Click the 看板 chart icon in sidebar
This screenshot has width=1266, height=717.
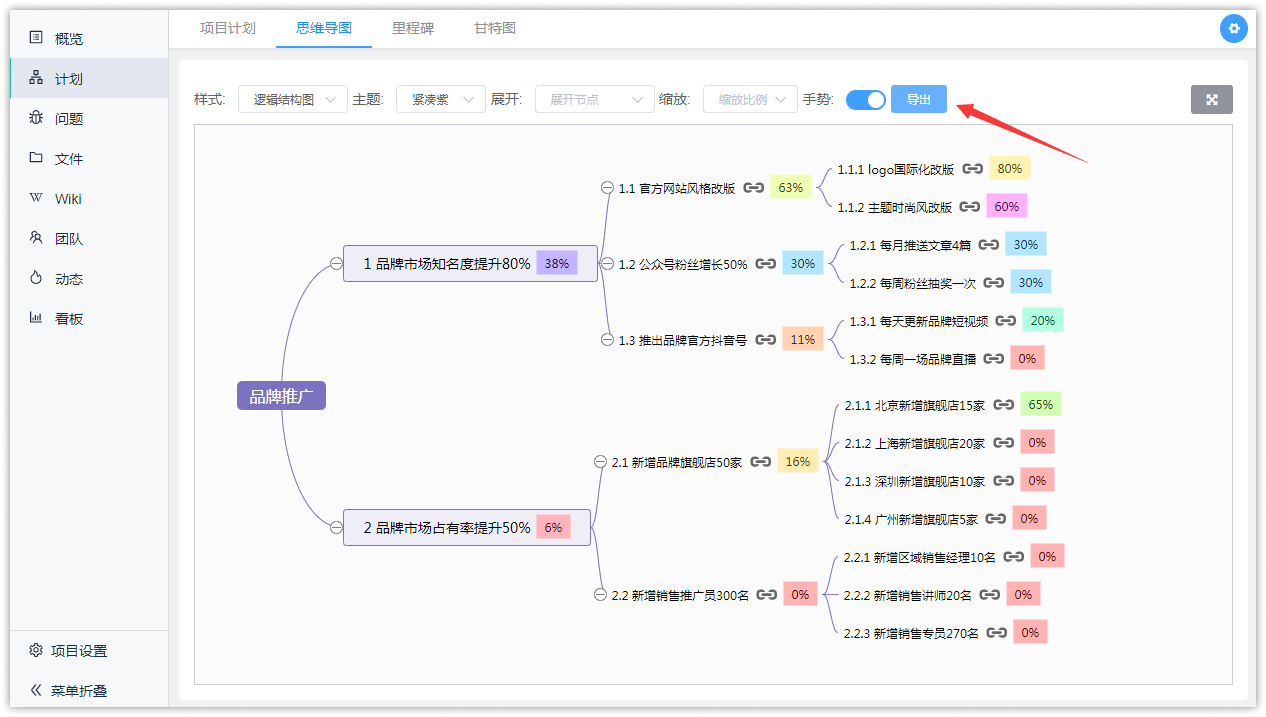36,318
